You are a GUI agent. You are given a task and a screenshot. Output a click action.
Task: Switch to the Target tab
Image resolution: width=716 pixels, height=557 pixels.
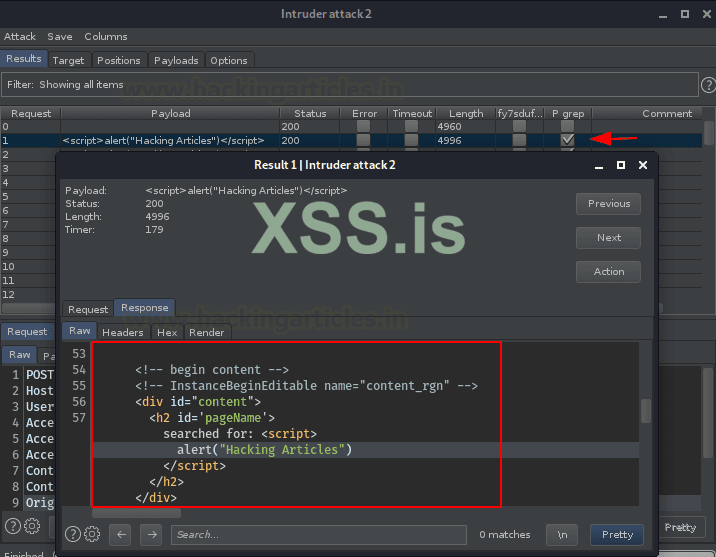(x=68, y=60)
